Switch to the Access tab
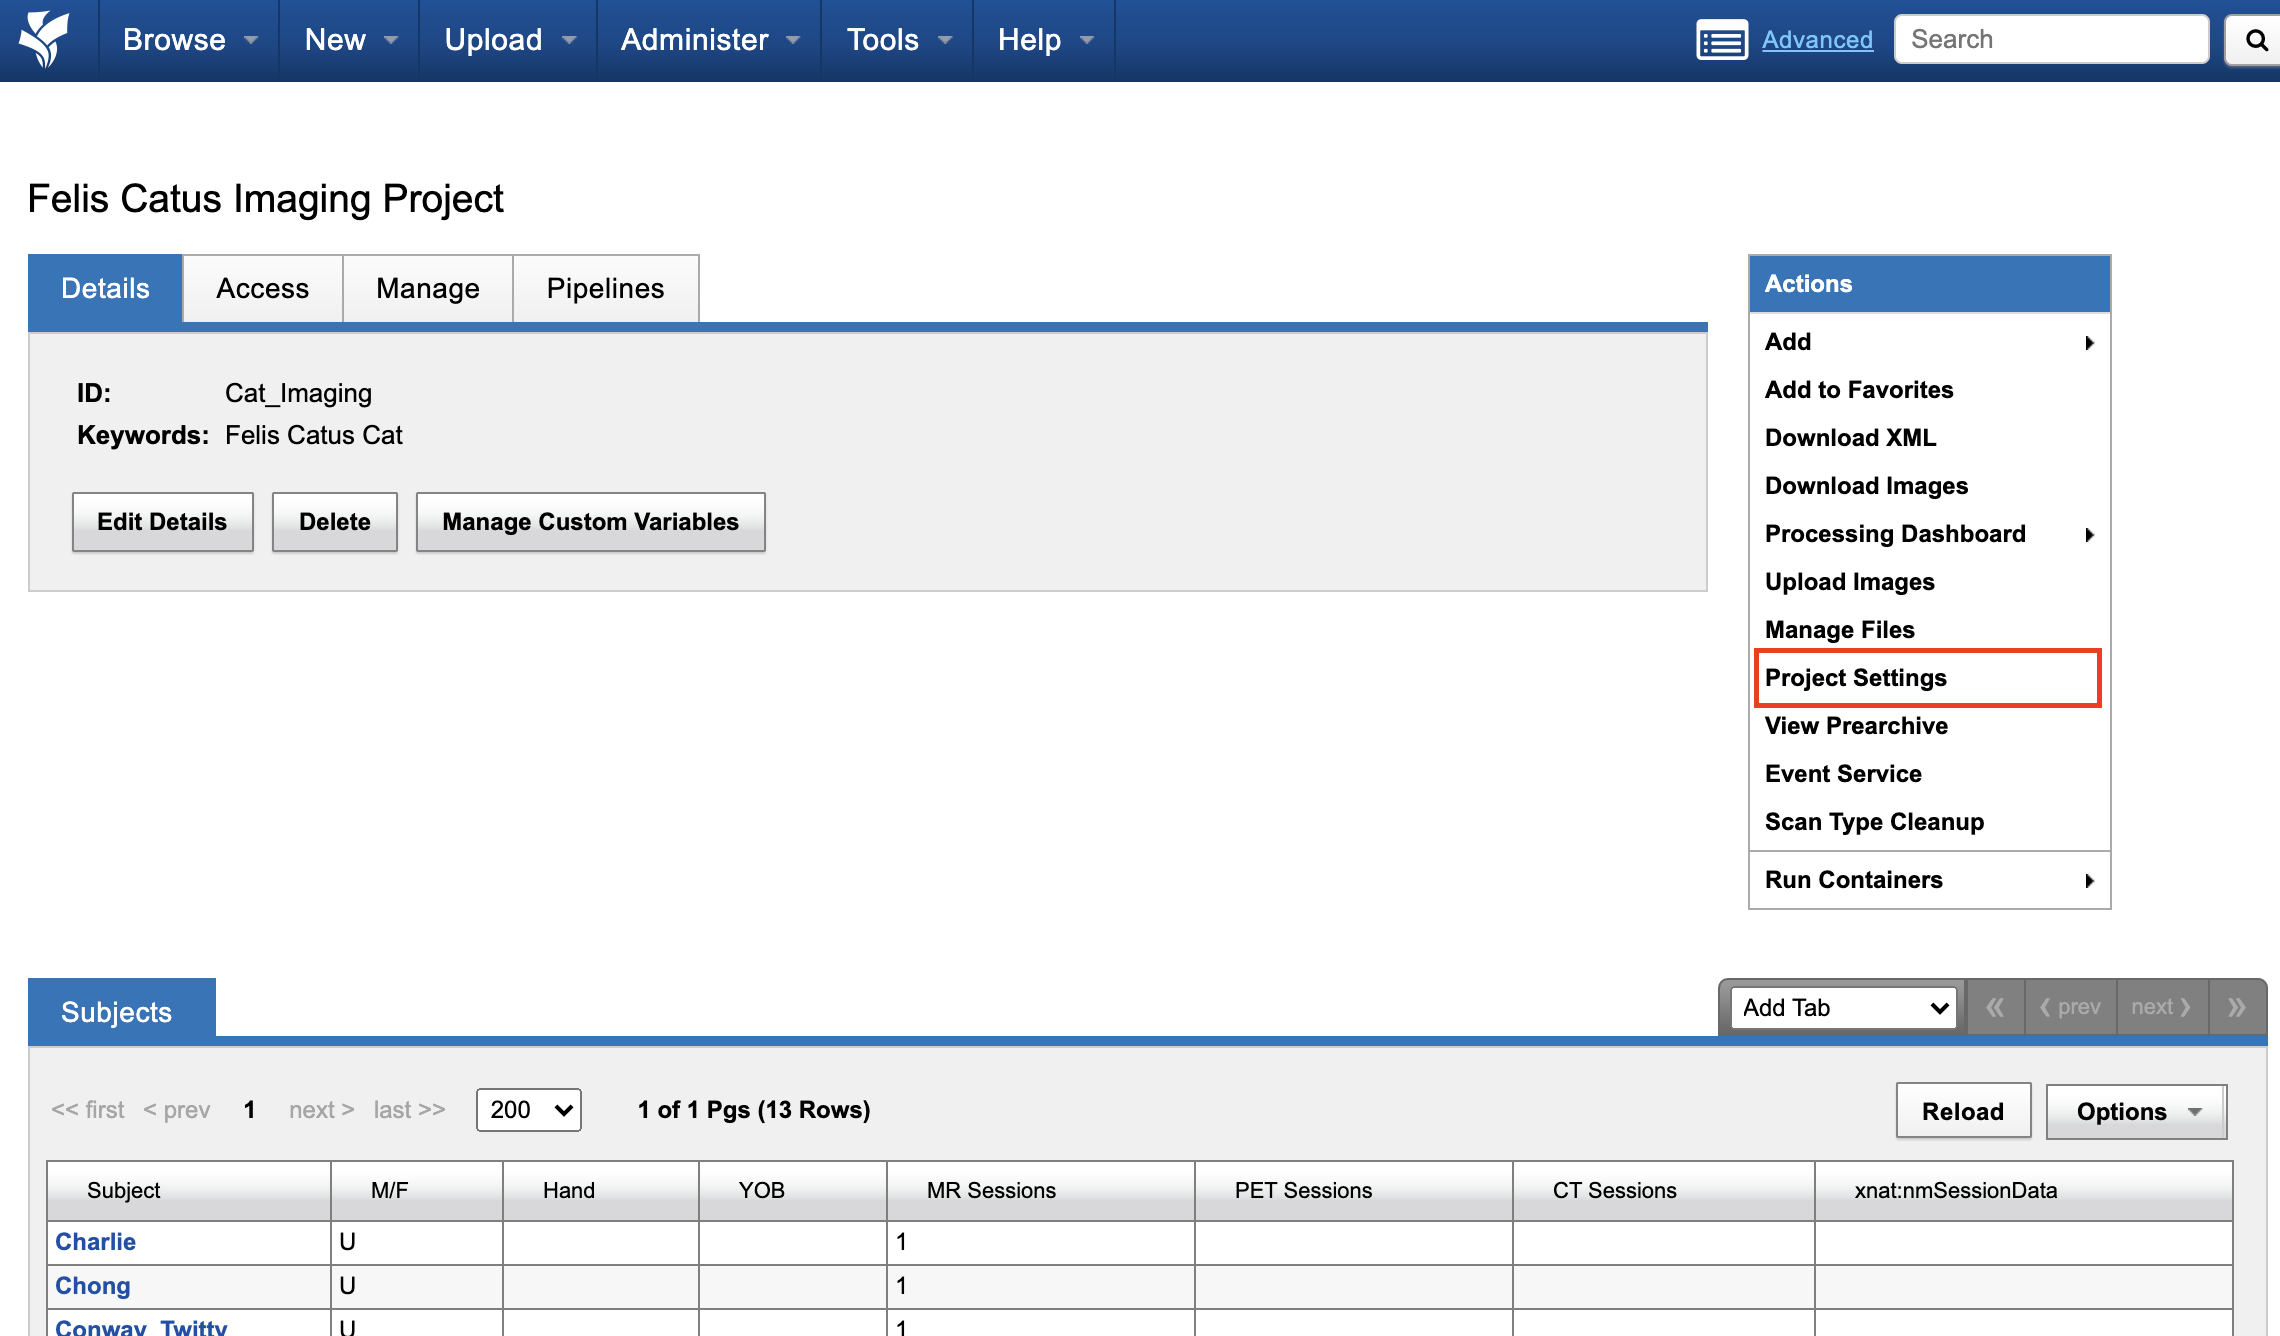Viewport: 2280px width, 1336px height. 262,289
